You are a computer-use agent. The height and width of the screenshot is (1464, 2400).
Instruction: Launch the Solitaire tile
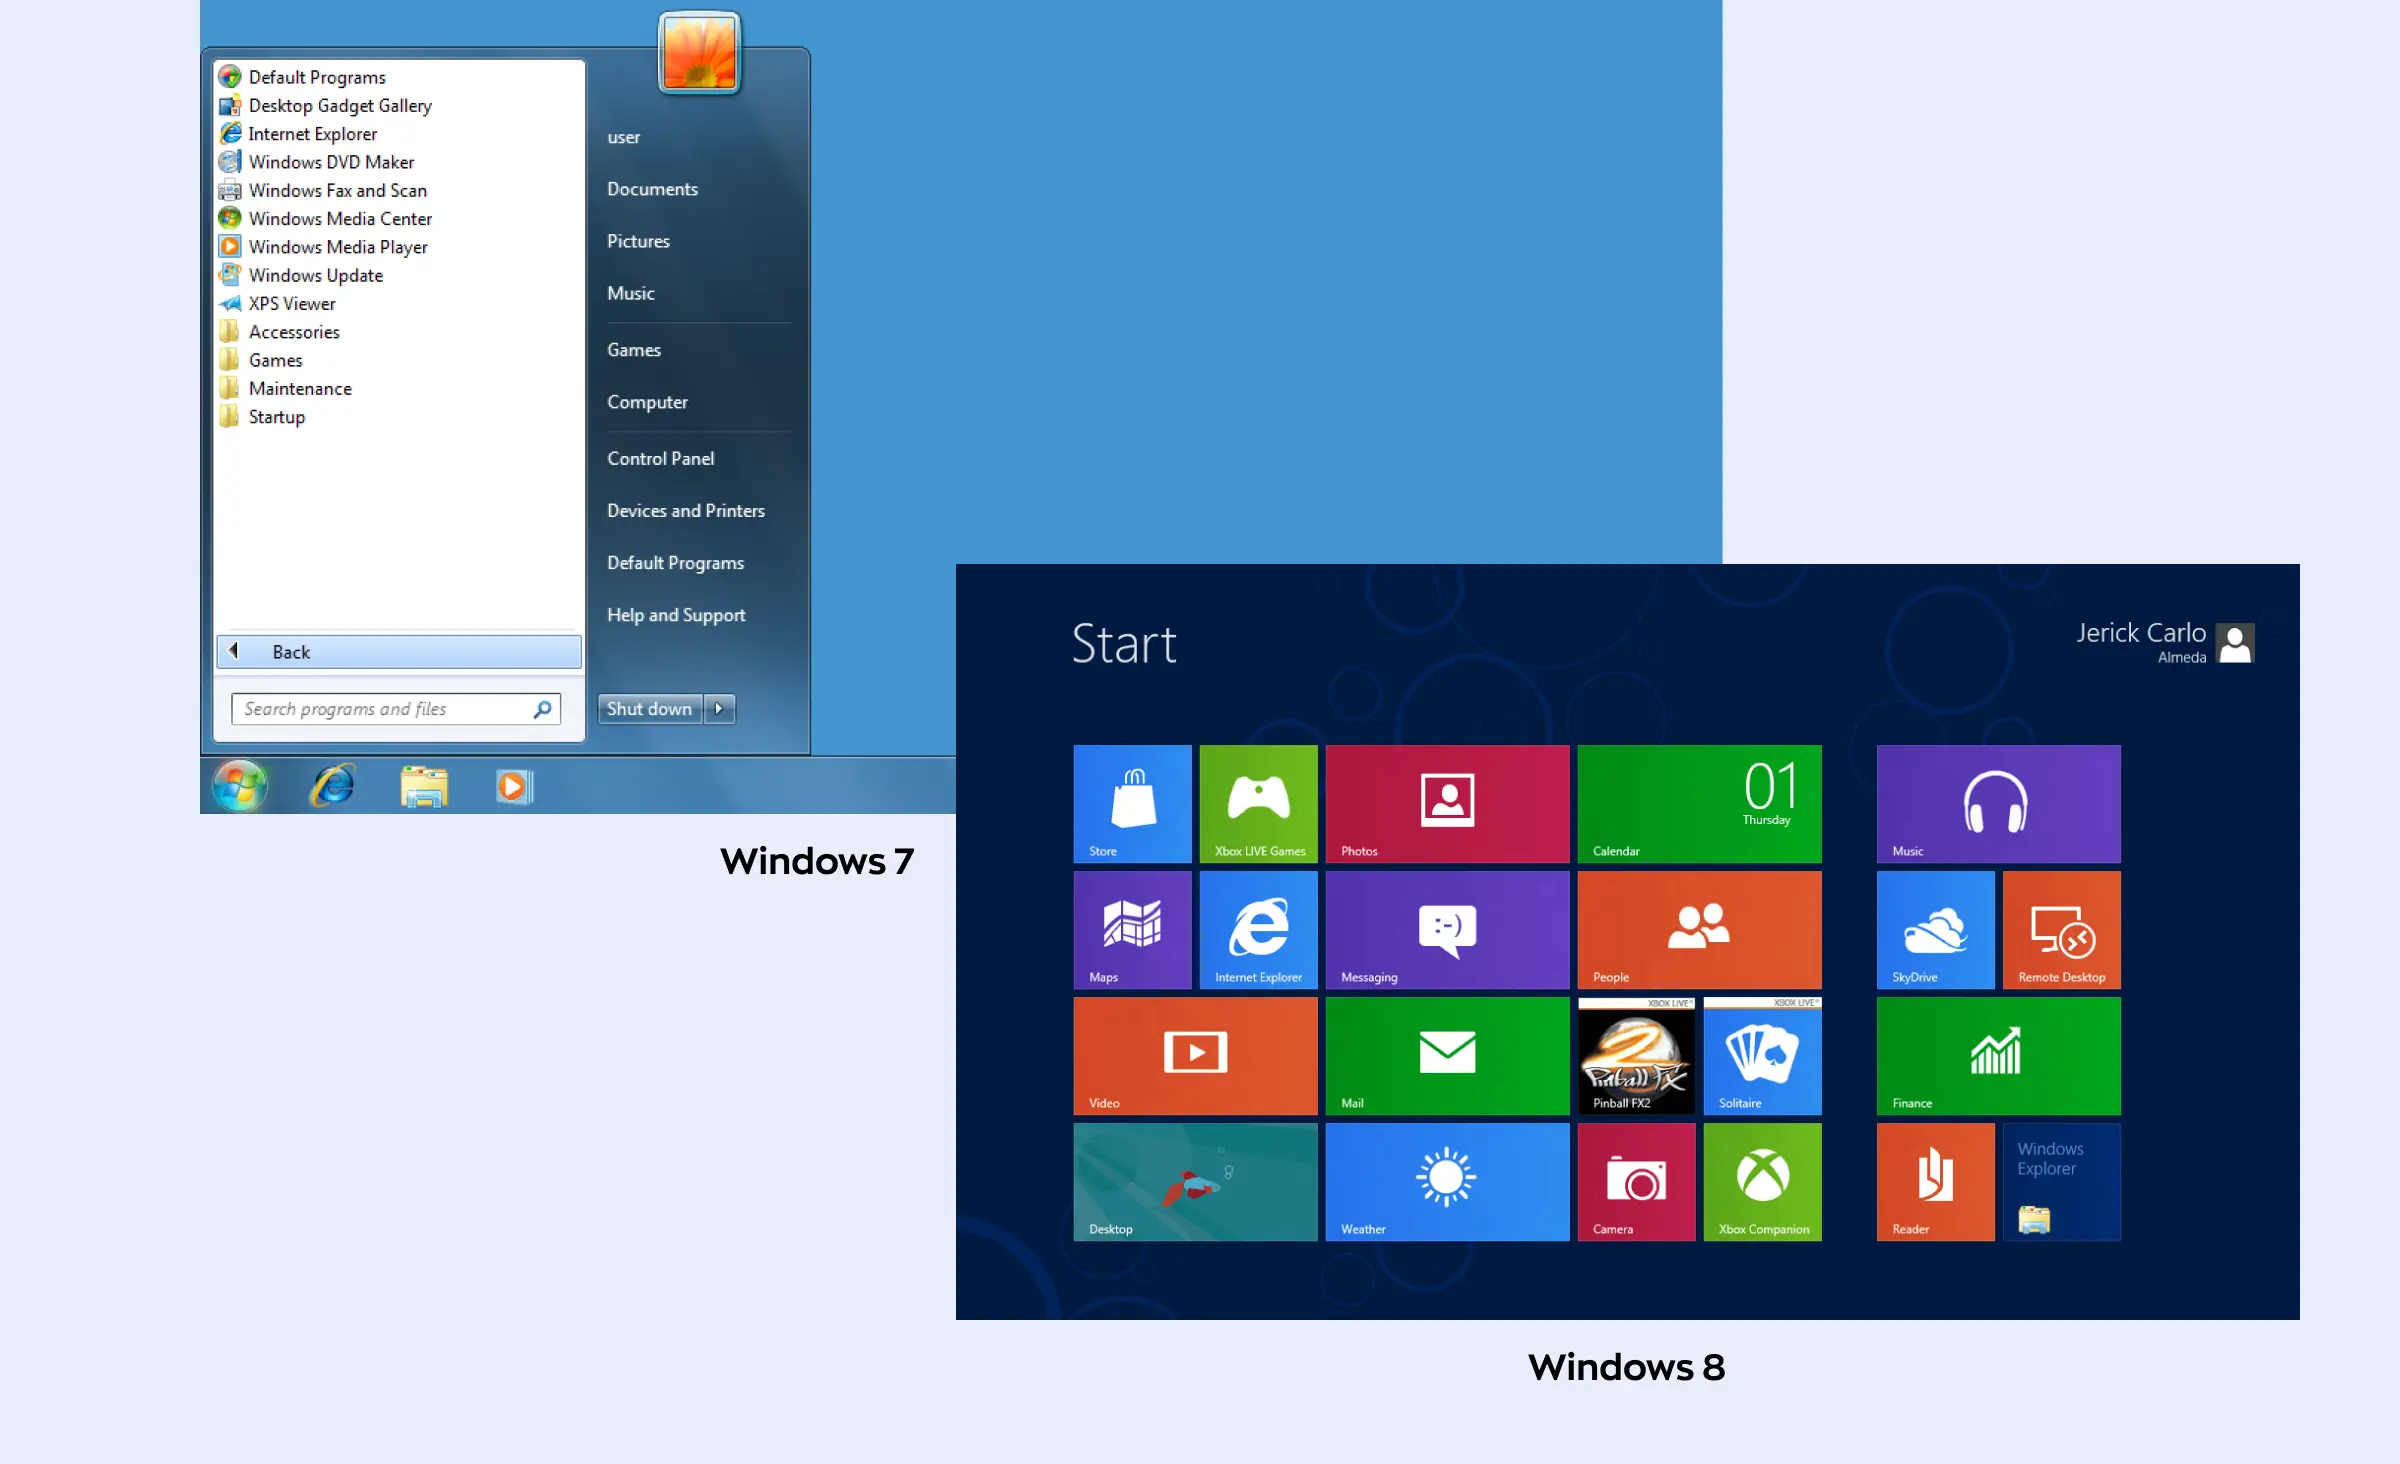[x=1762, y=1055]
